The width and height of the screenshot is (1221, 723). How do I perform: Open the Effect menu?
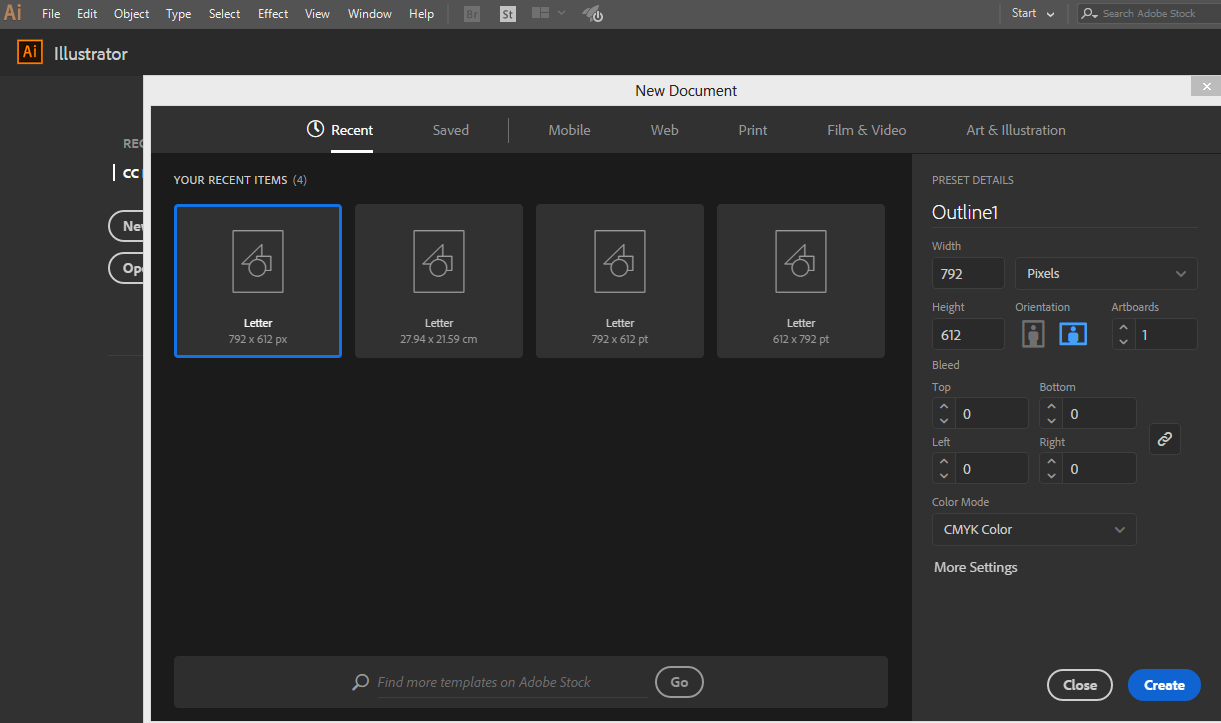coord(273,14)
